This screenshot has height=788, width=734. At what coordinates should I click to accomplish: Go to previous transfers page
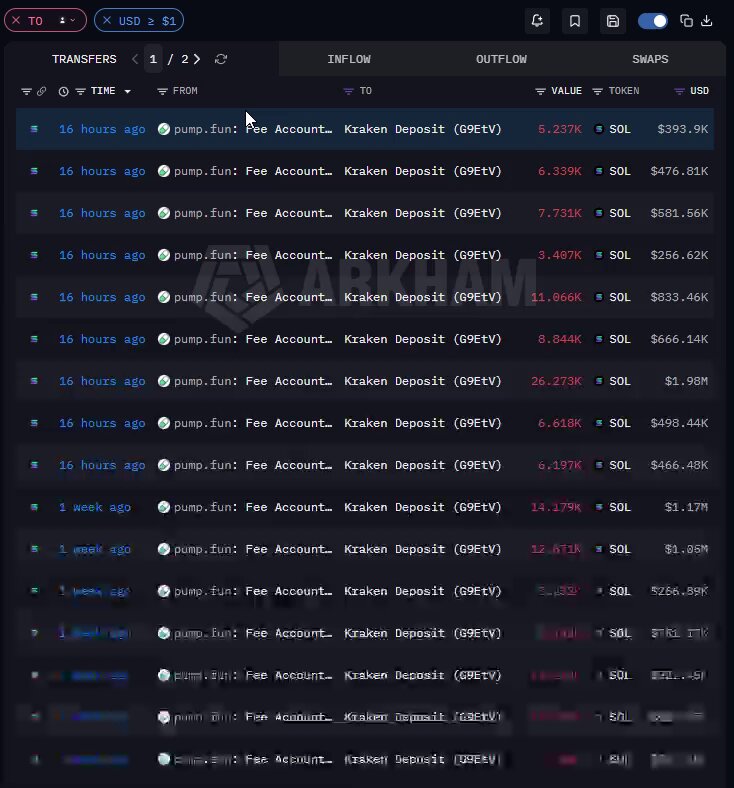click(135, 59)
